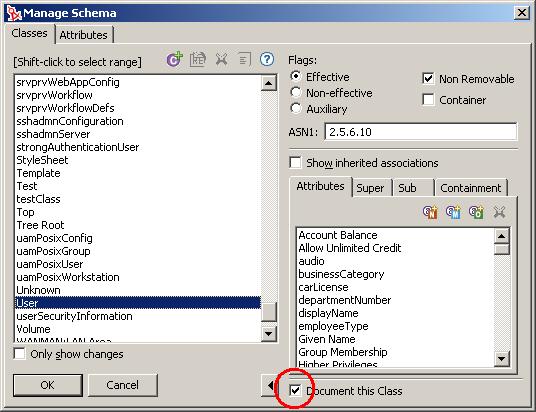Image resolution: width=536 pixels, height=412 pixels.
Task: Click the OK button
Action: point(48,385)
